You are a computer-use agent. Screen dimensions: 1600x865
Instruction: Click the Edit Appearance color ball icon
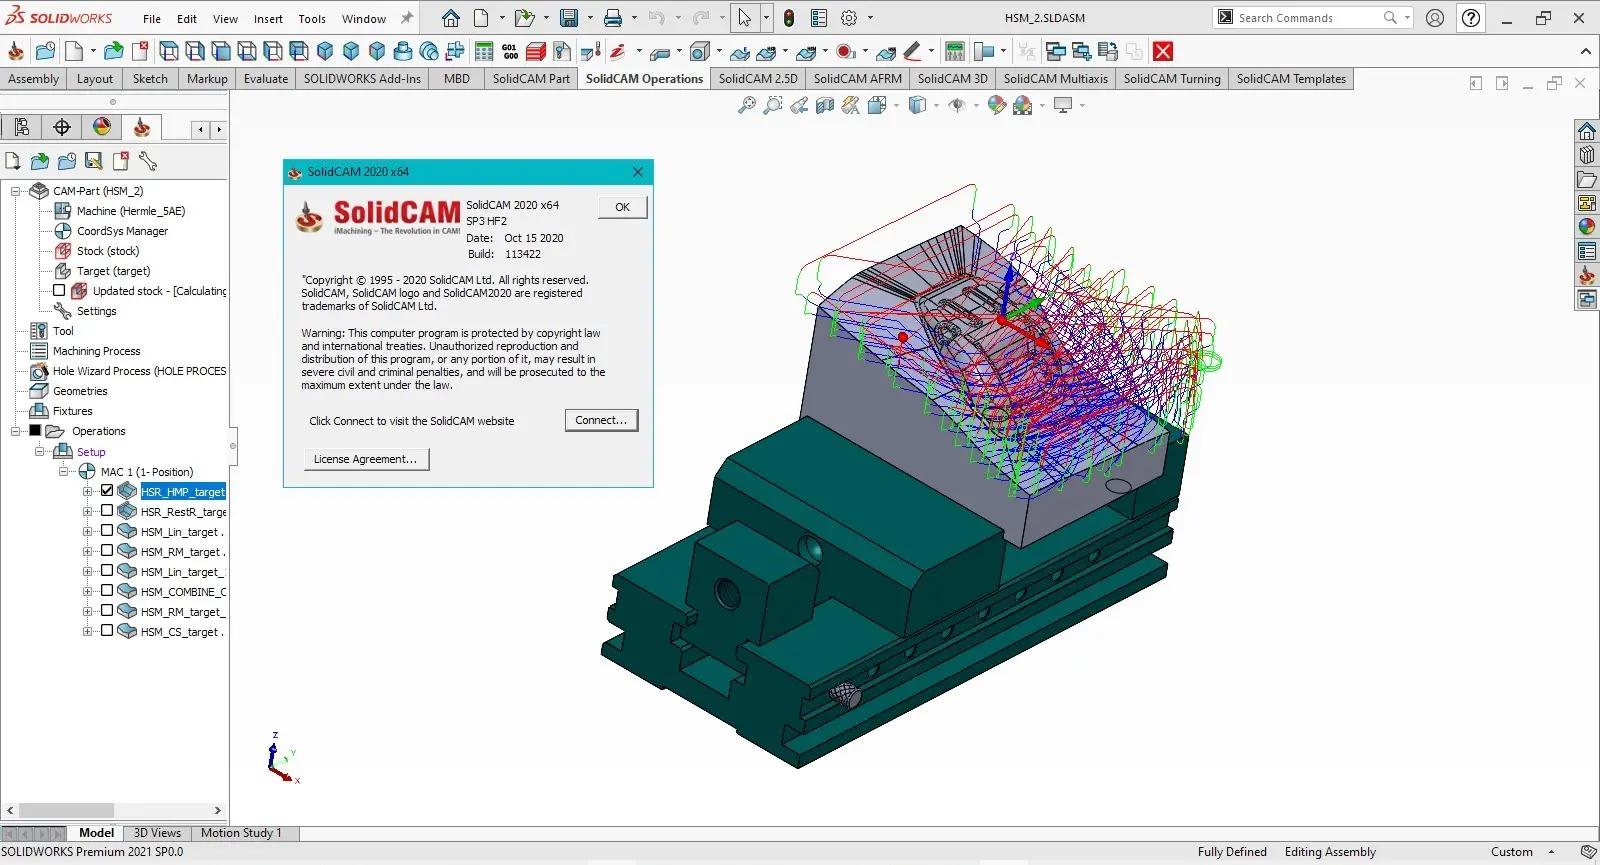[997, 105]
